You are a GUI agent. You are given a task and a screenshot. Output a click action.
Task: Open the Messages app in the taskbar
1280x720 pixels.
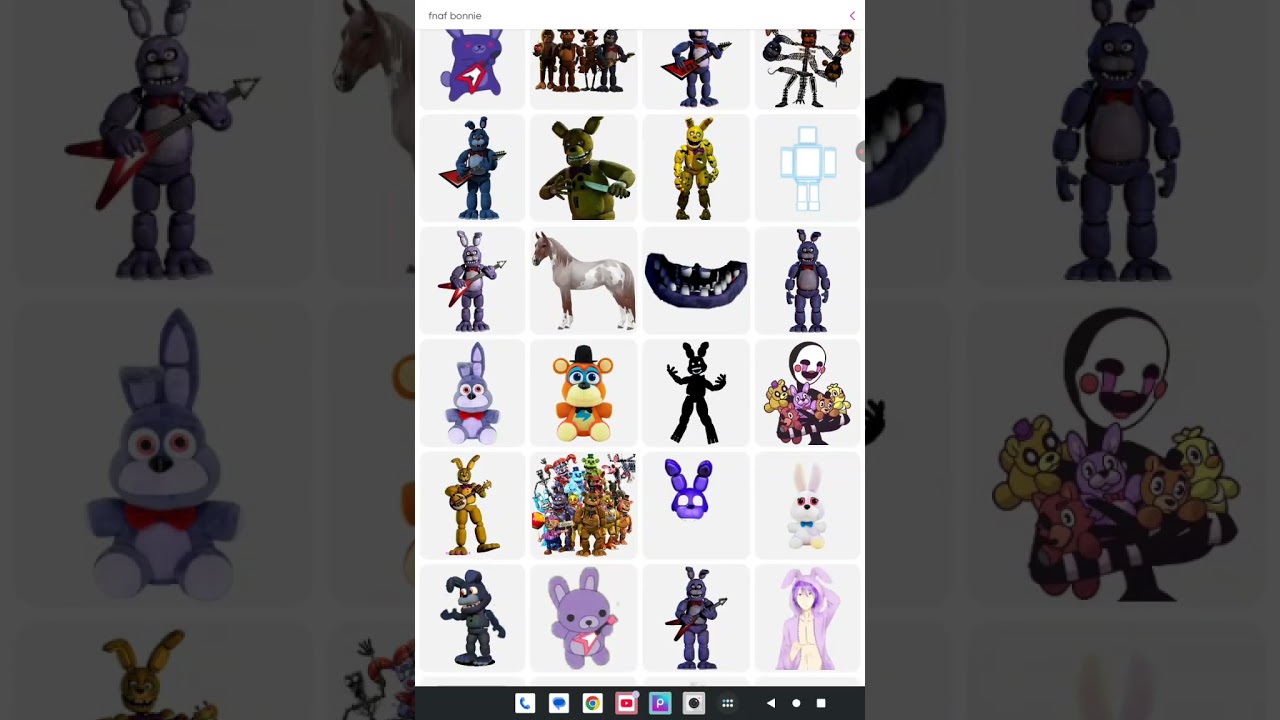pos(559,703)
